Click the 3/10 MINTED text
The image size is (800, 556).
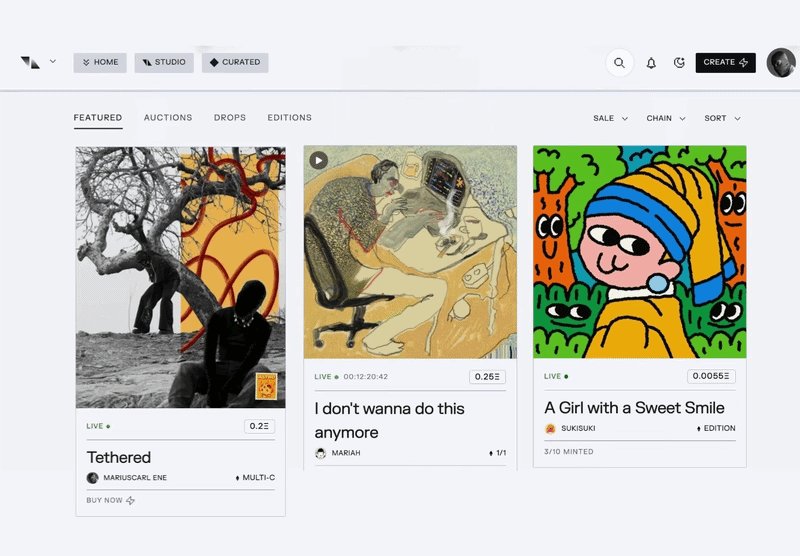point(568,452)
